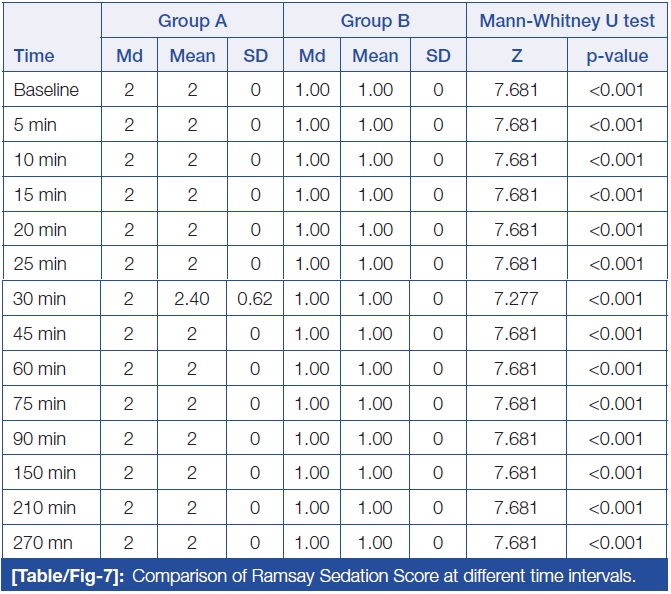
Task: Click the 7.277 Z value cell
Action: 516,299
